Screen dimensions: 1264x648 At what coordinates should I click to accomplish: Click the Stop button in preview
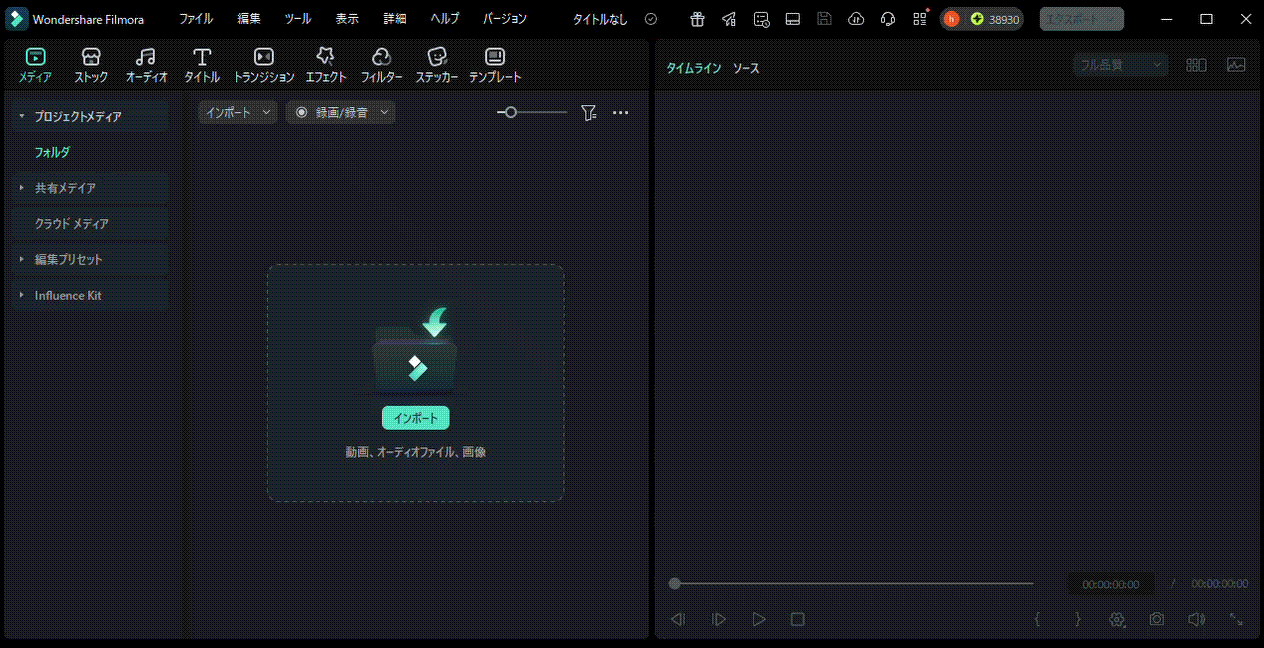797,619
